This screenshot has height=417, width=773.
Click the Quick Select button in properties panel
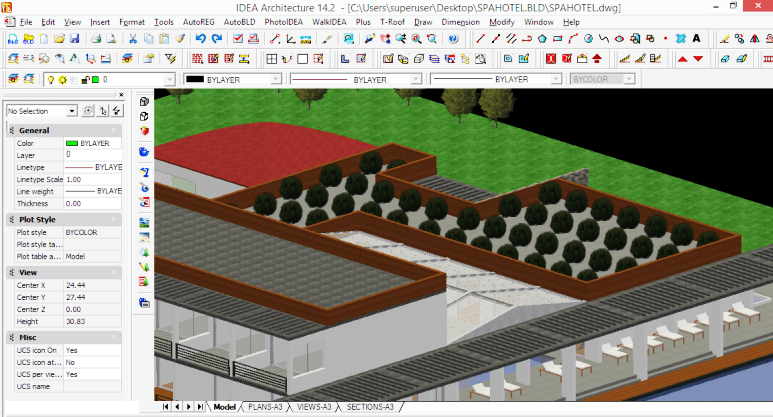pos(117,111)
